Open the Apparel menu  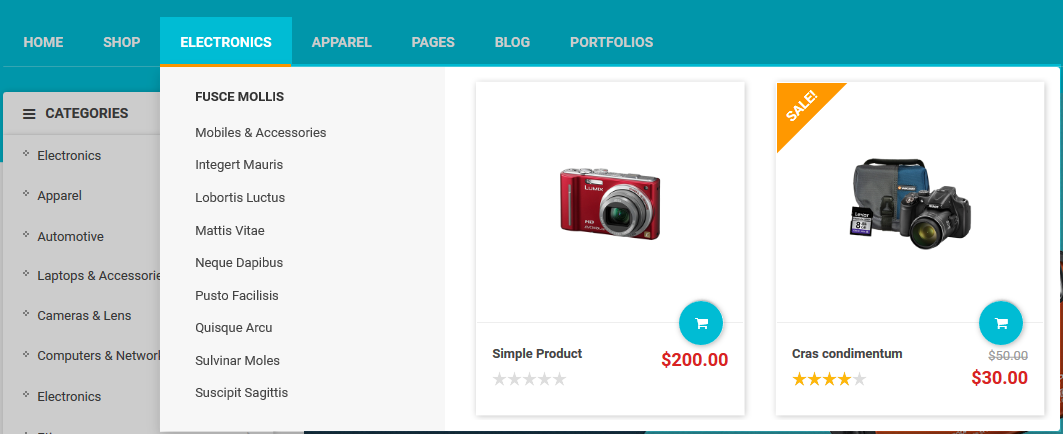point(342,42)
